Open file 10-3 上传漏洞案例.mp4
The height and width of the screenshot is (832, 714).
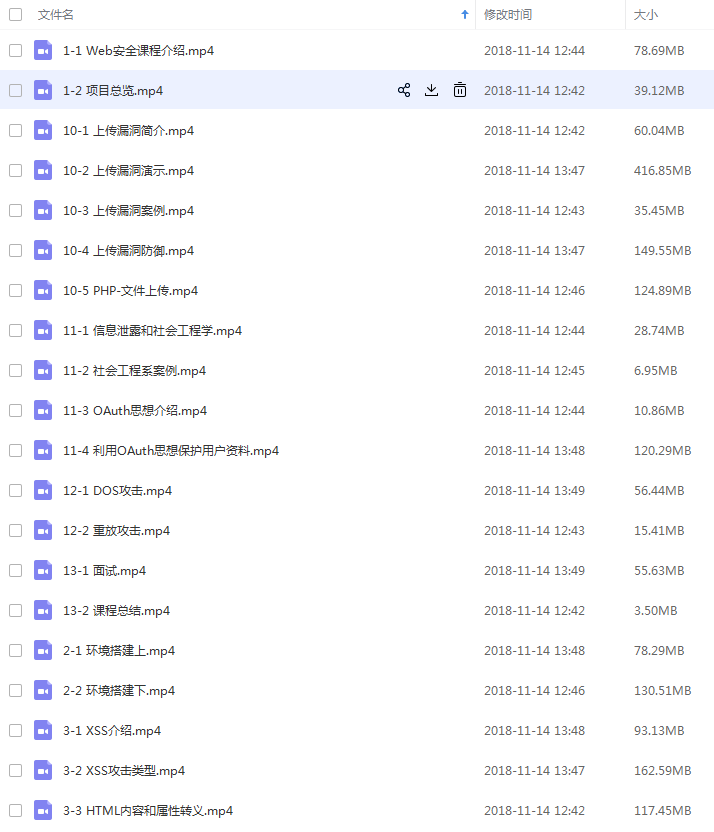click(128, 211)
